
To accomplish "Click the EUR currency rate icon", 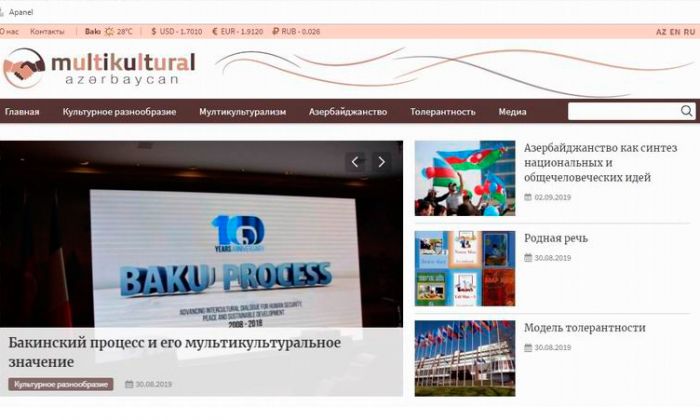I will pos(216,31).
